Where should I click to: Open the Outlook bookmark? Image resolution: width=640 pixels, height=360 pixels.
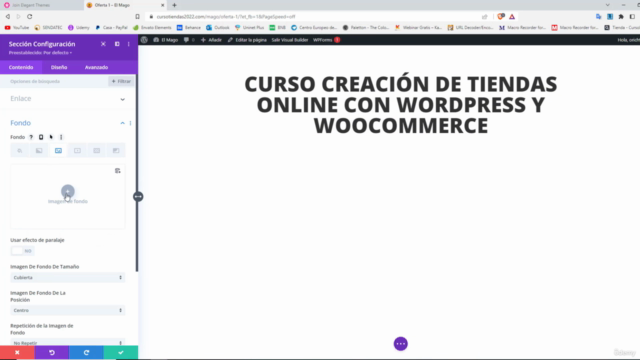(x=218, y=28)
